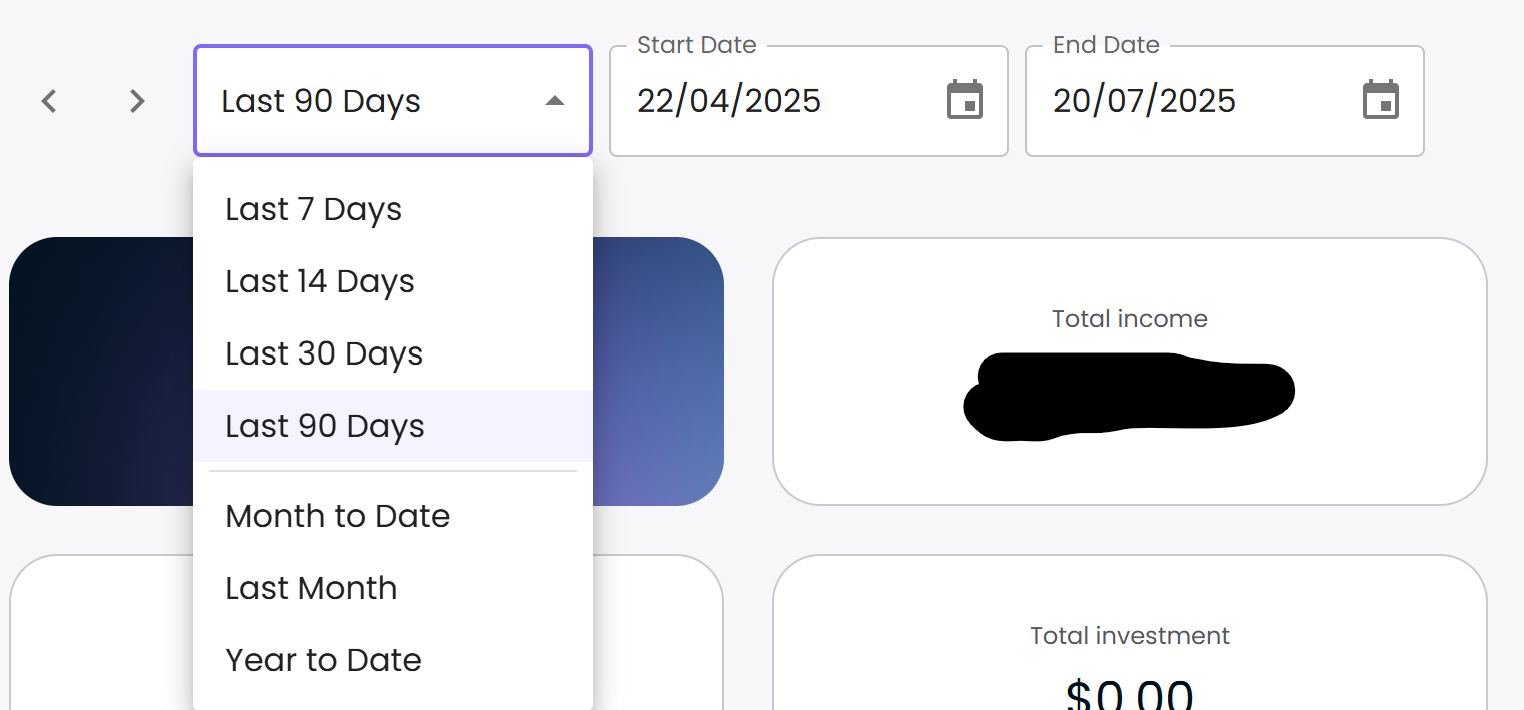Click the Total investment card

[x=1130, y=632]
